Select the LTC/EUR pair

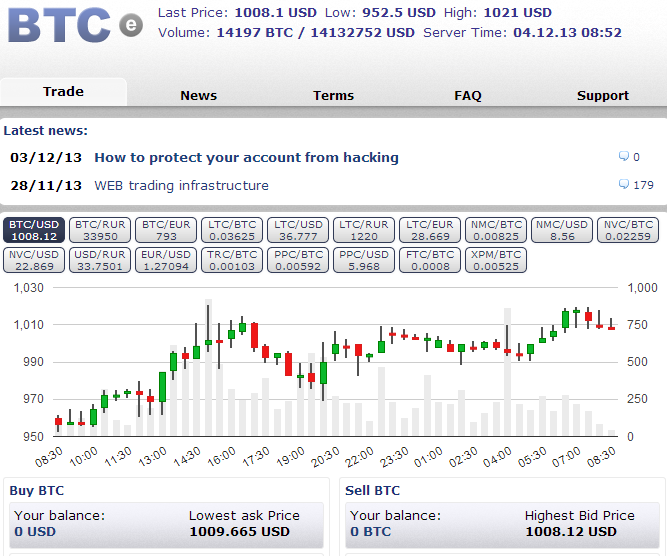point(430,230)
